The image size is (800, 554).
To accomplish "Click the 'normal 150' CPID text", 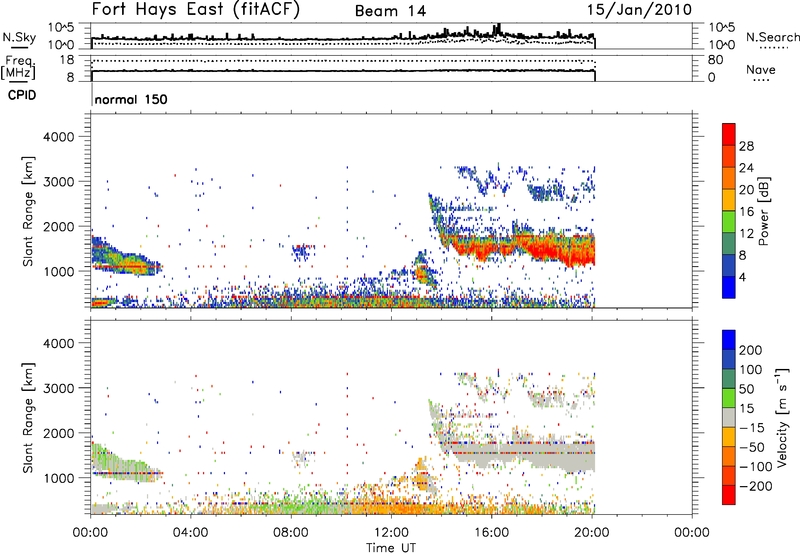I will click(x=131, y=99).
